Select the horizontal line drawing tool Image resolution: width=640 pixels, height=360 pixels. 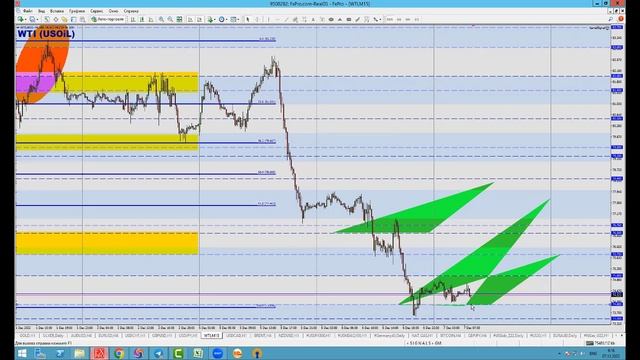[277, 19]
